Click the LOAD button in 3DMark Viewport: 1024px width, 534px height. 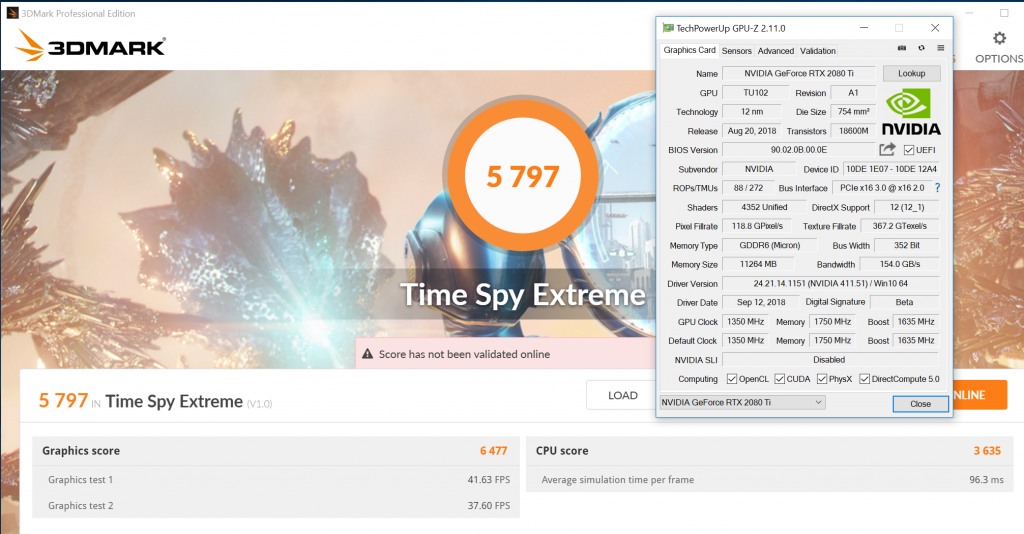(x=622, y=395)
